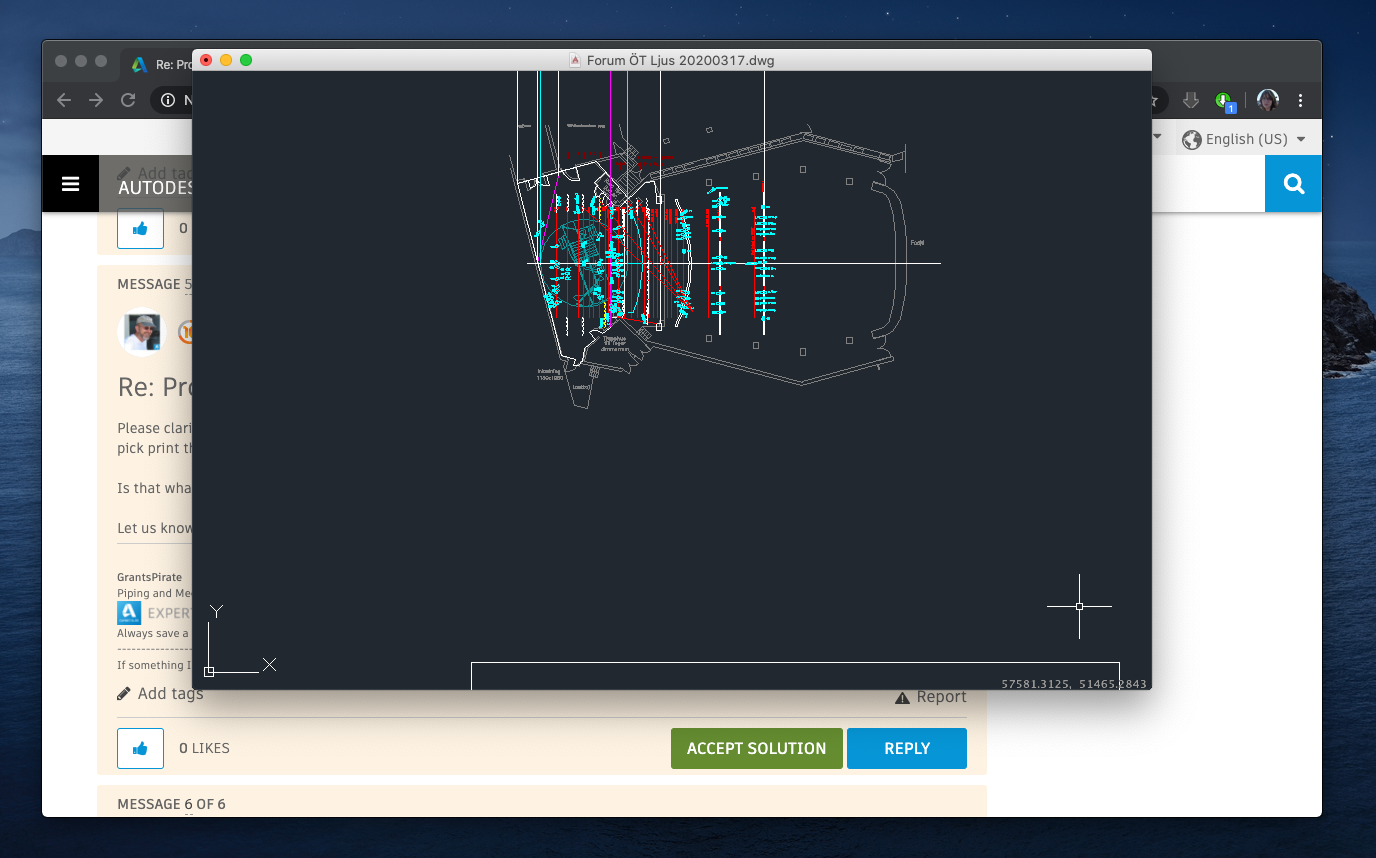The height and width of the screenshot is (858, 1376).
Task: Click the blue REPLY button
Action: (x=907, y=748)
